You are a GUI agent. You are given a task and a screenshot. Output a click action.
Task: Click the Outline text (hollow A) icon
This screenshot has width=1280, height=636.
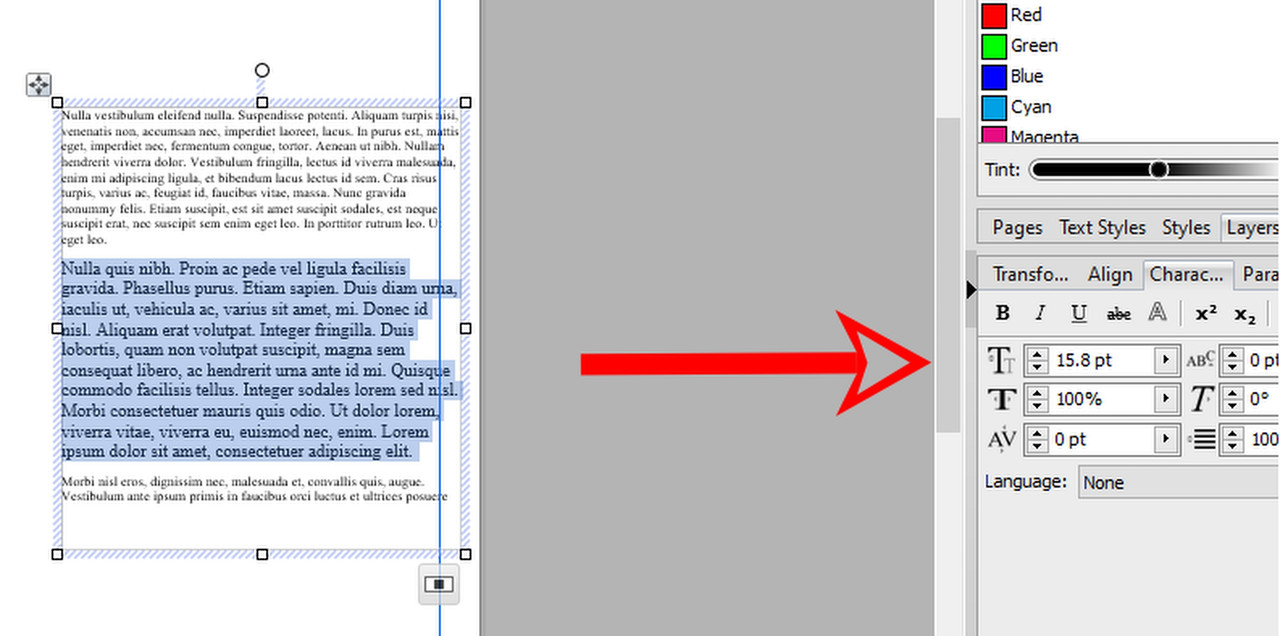tap(1157, 314)
